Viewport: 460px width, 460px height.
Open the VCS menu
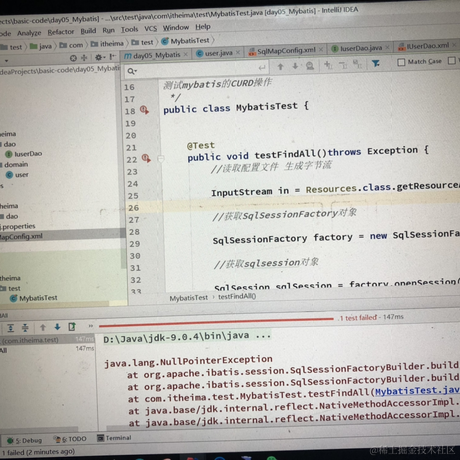click(x=151, y=29)
